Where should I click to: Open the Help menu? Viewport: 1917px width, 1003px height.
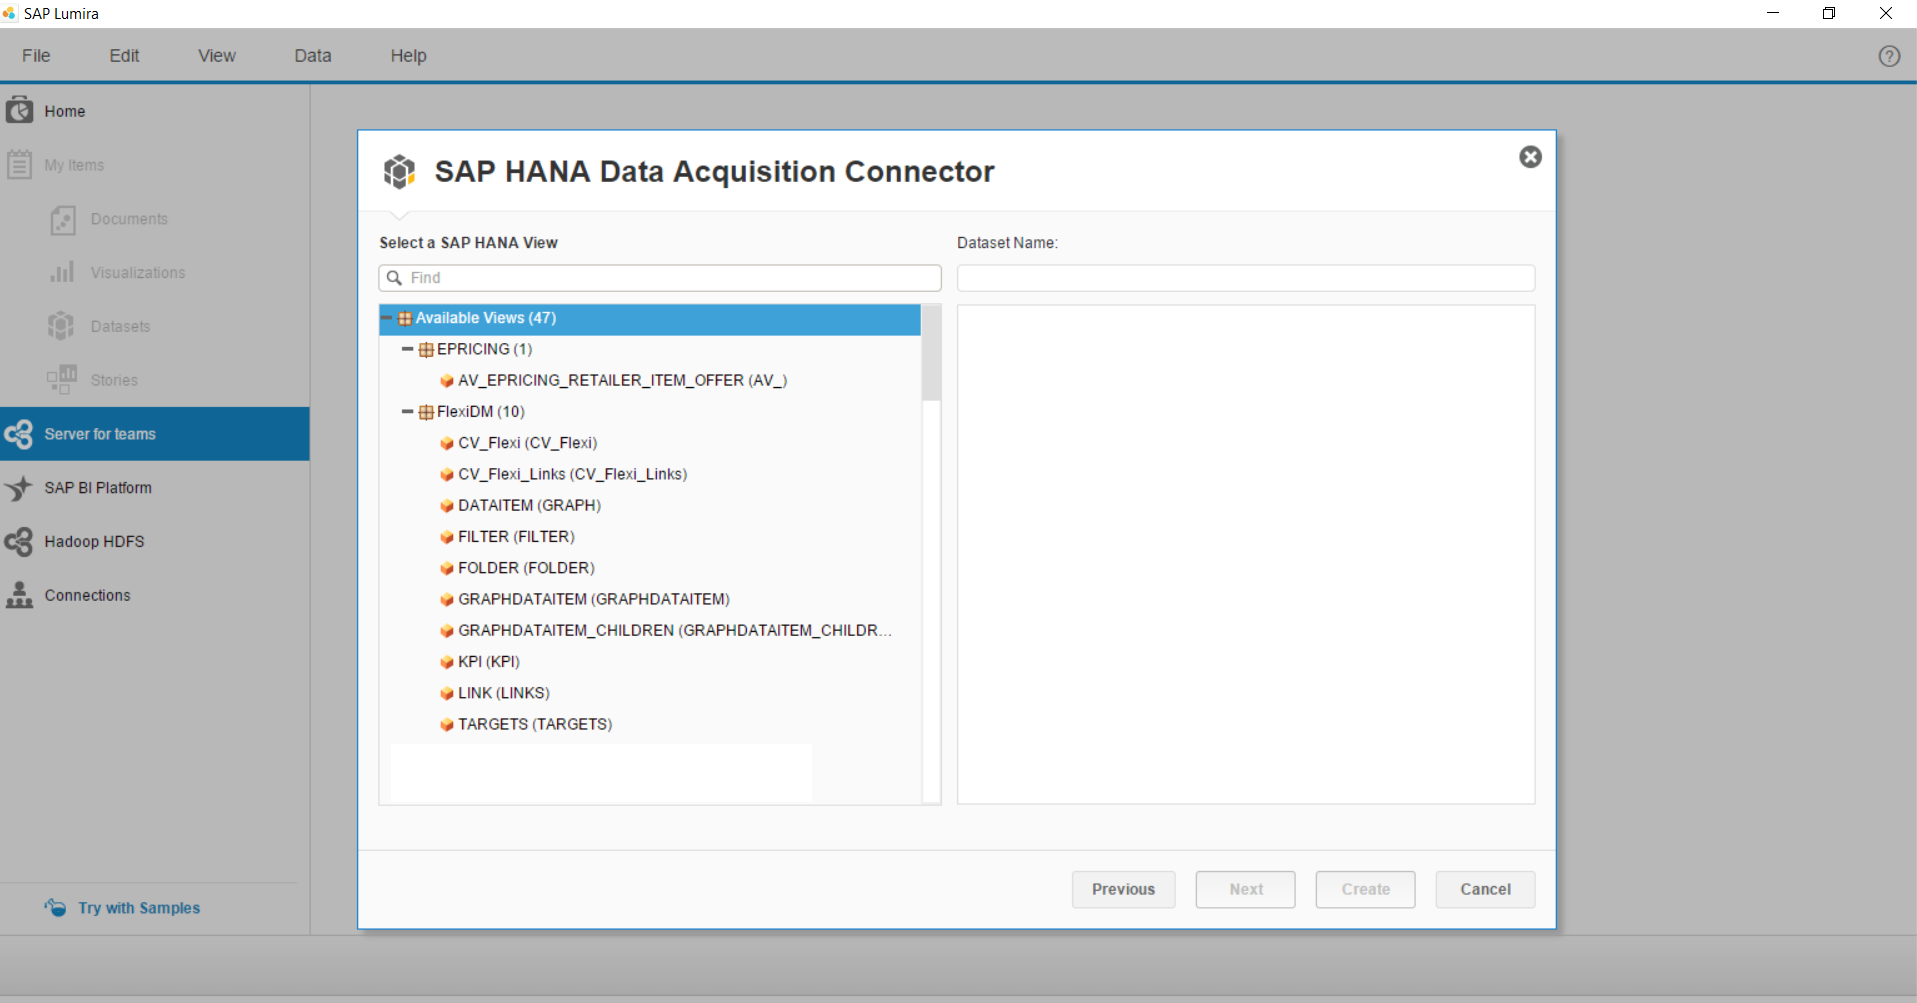click(408, 56)
